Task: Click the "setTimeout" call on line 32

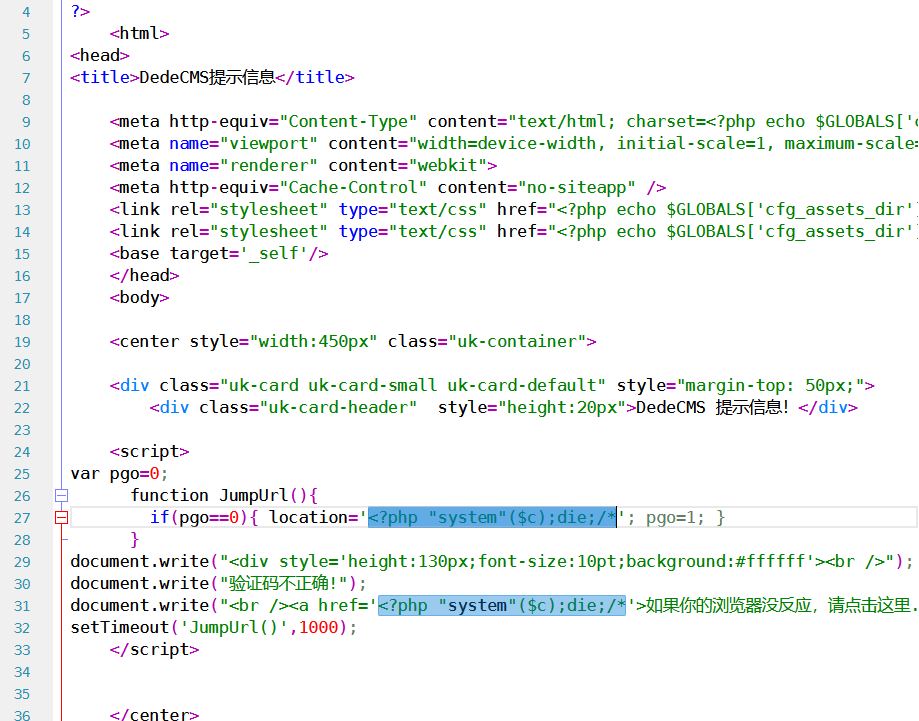Action: click(x=120, y=627)
